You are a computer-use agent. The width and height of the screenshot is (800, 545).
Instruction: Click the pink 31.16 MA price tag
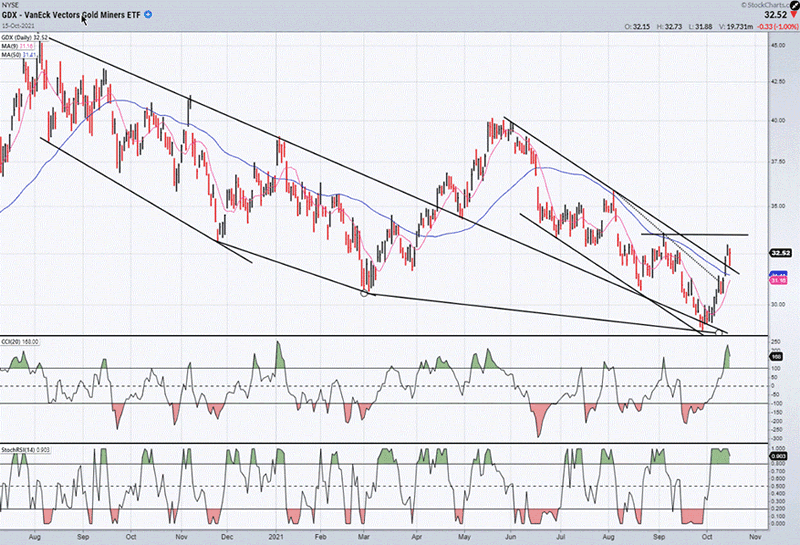[x=779, y=281]
